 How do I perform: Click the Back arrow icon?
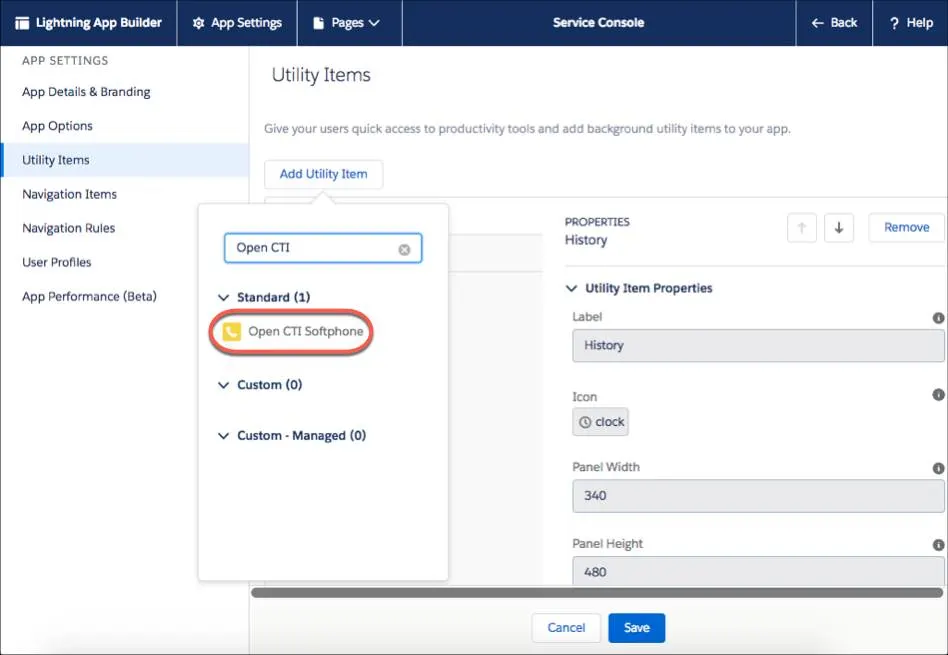pos(817,23)
